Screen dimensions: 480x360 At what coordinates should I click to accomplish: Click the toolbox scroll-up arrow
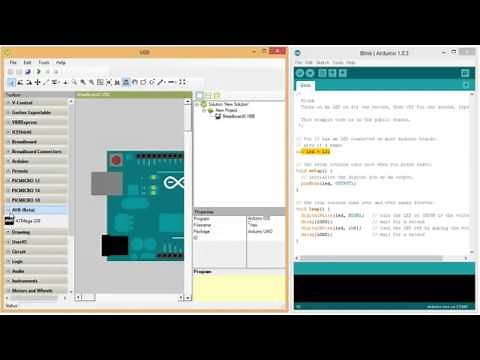point(71,101)
